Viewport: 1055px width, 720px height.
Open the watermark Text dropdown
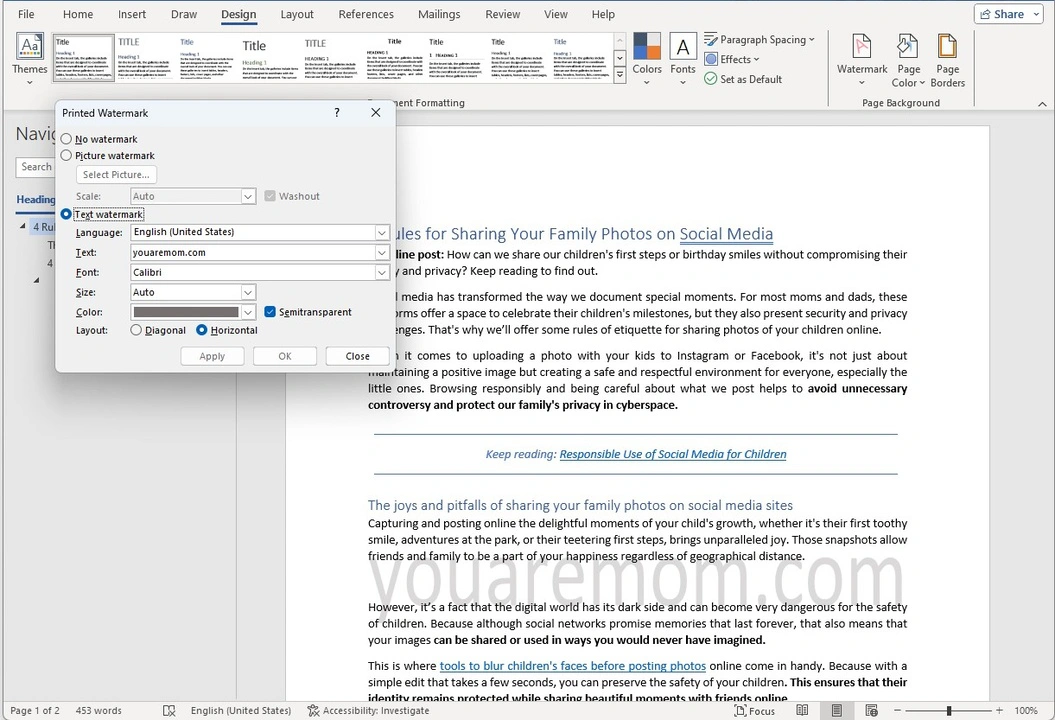pyautogui.click(x=381, y=252)
